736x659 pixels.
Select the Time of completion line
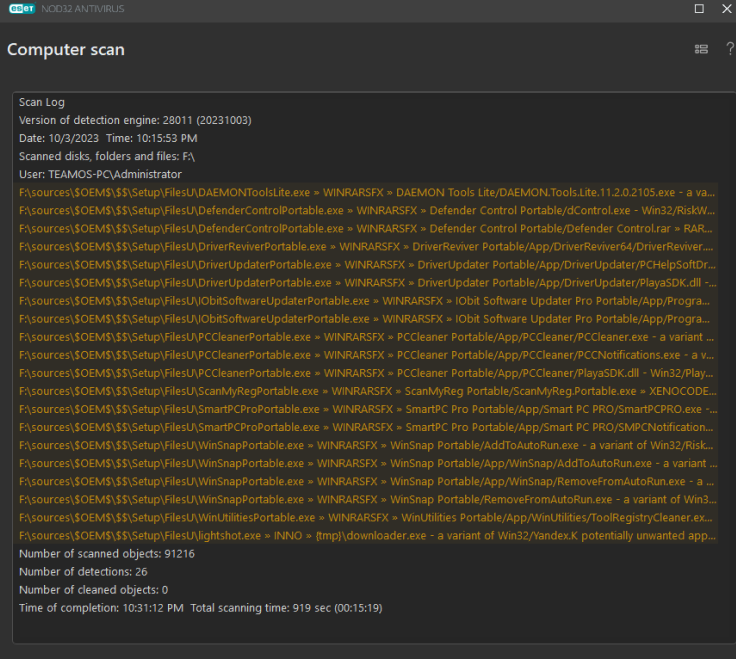click(200, 608)
